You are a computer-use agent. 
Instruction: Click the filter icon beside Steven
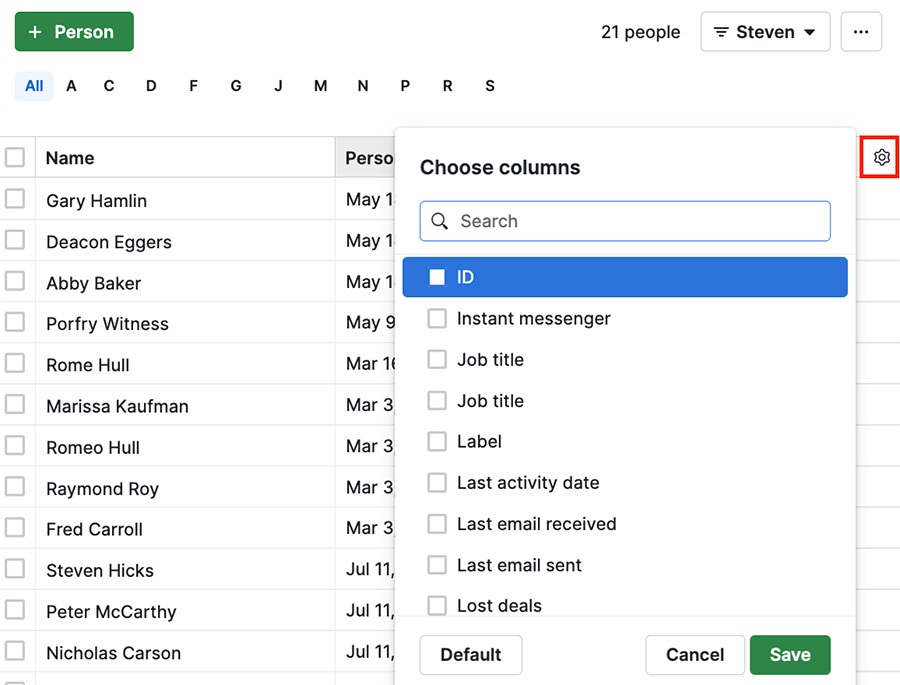coord(720,31)
